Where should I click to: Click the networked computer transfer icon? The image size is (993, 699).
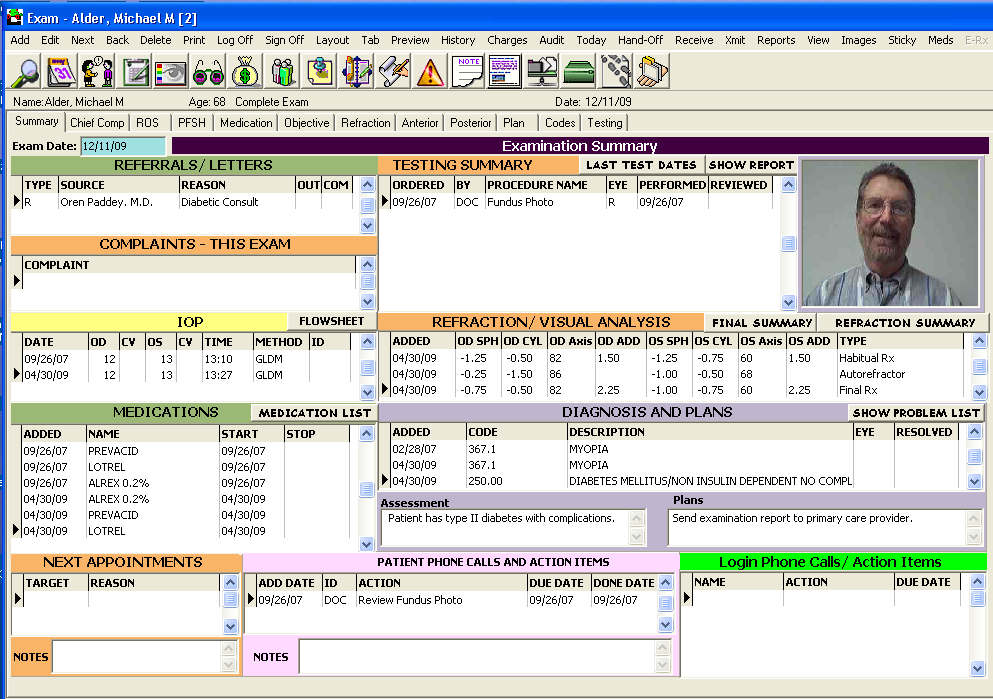pyautogui.click(x=541, y=72)
